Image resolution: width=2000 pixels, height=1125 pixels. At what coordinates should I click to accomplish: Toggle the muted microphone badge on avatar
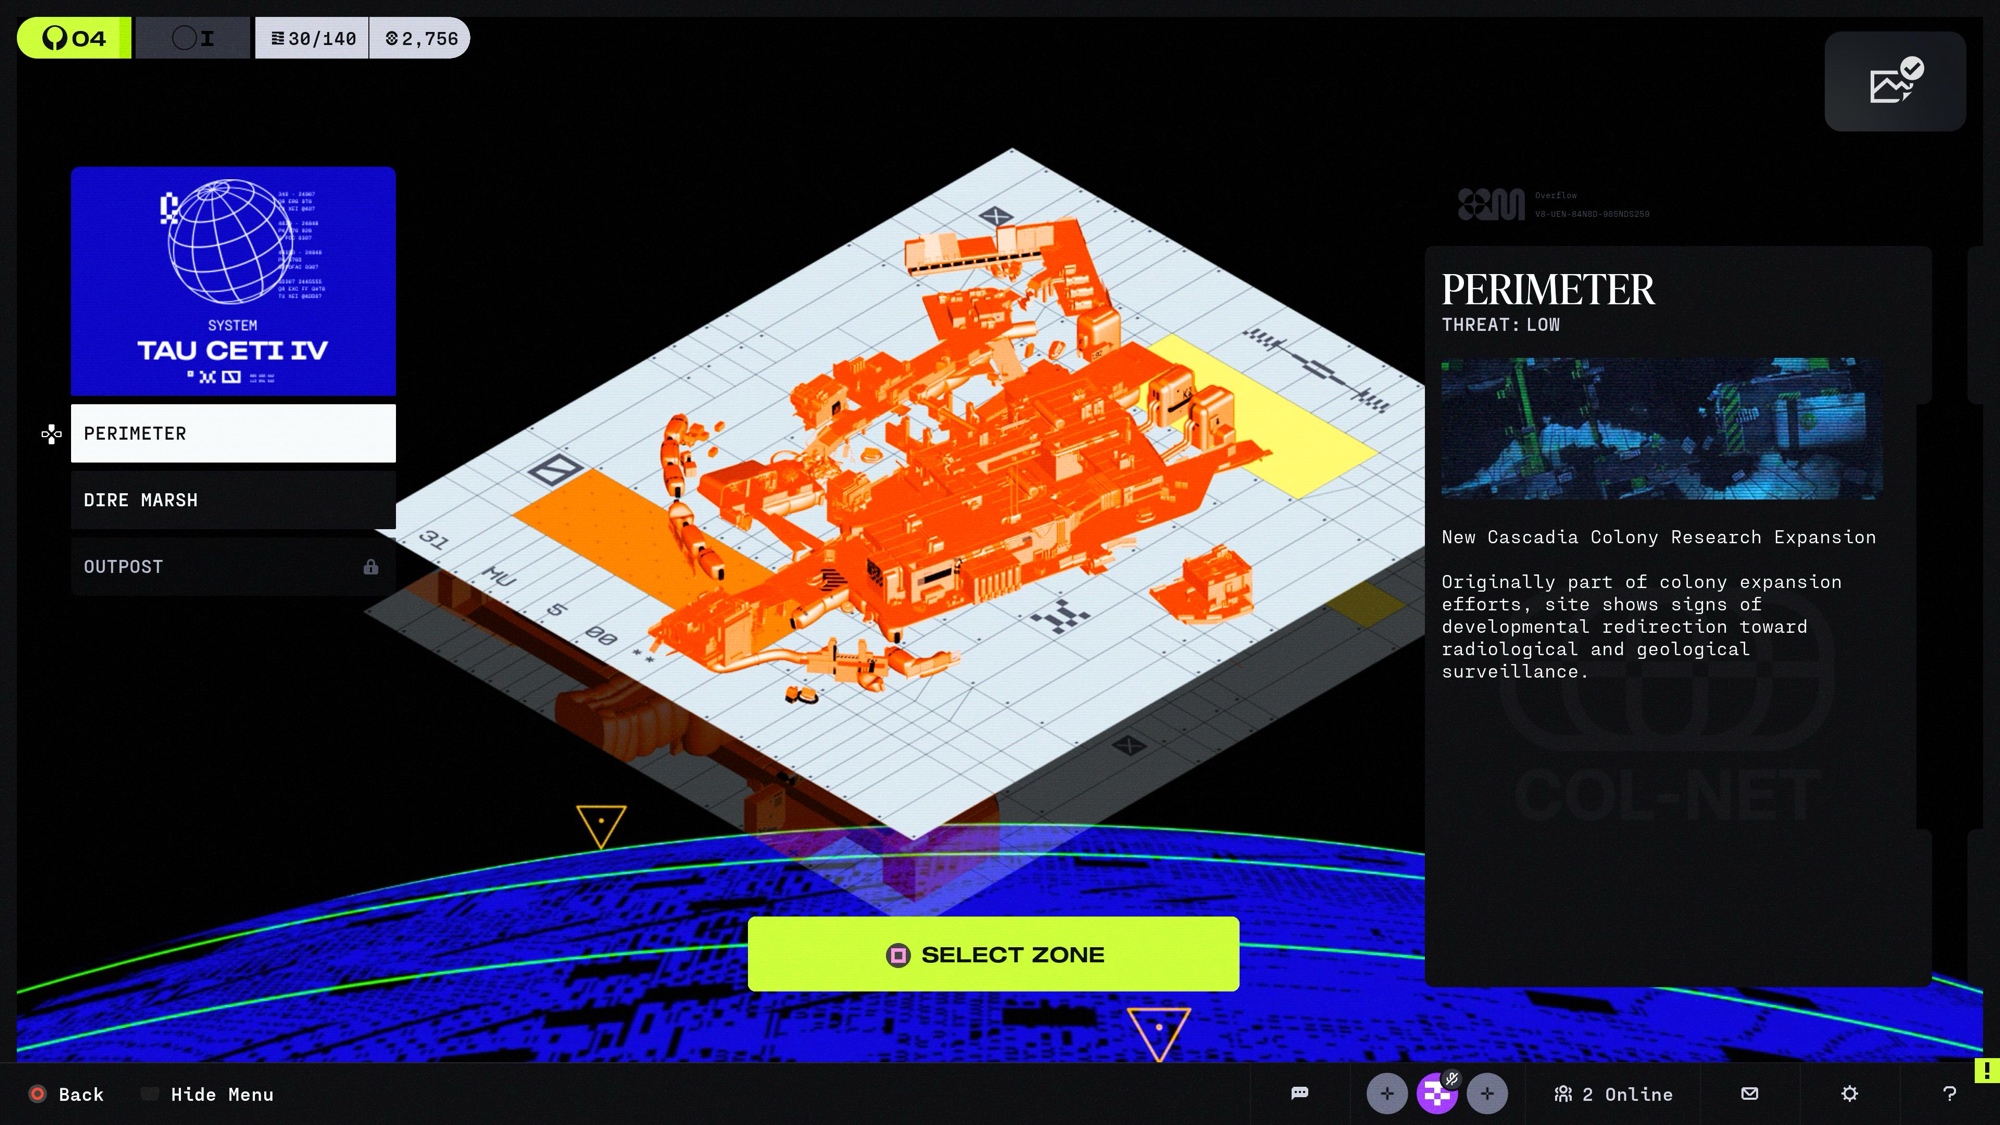(1452, 1078)
